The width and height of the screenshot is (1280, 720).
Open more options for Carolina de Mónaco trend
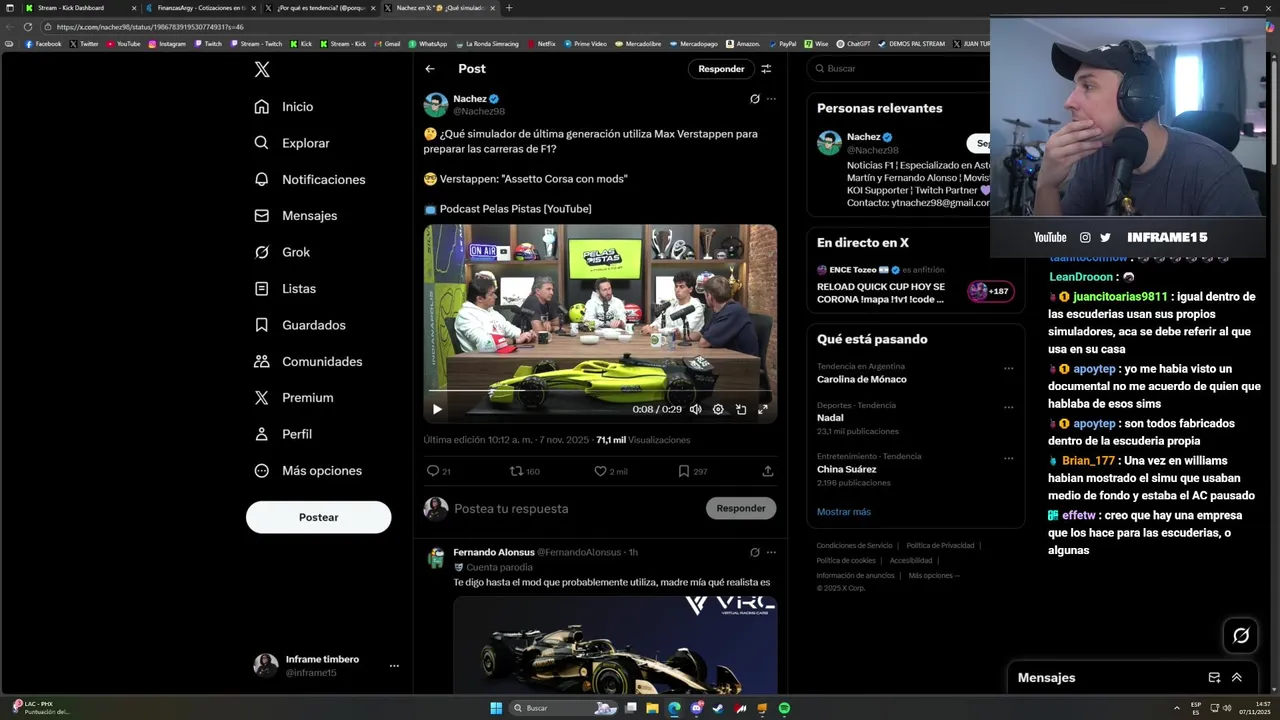click(1008, 368)
